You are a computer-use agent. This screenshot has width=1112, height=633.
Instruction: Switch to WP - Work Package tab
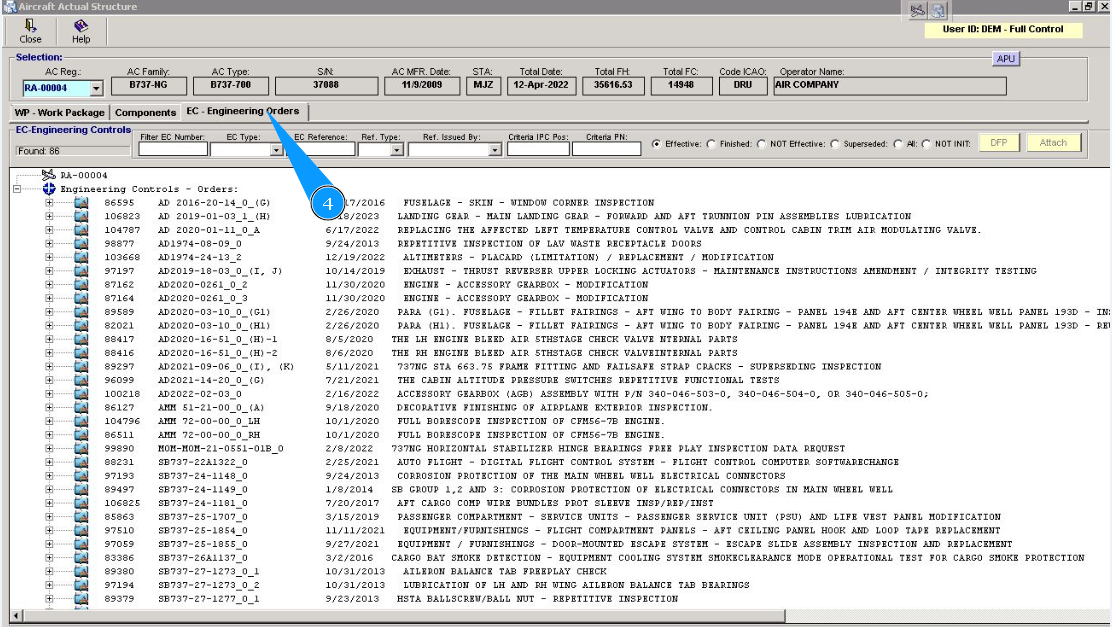coord(60,113)
